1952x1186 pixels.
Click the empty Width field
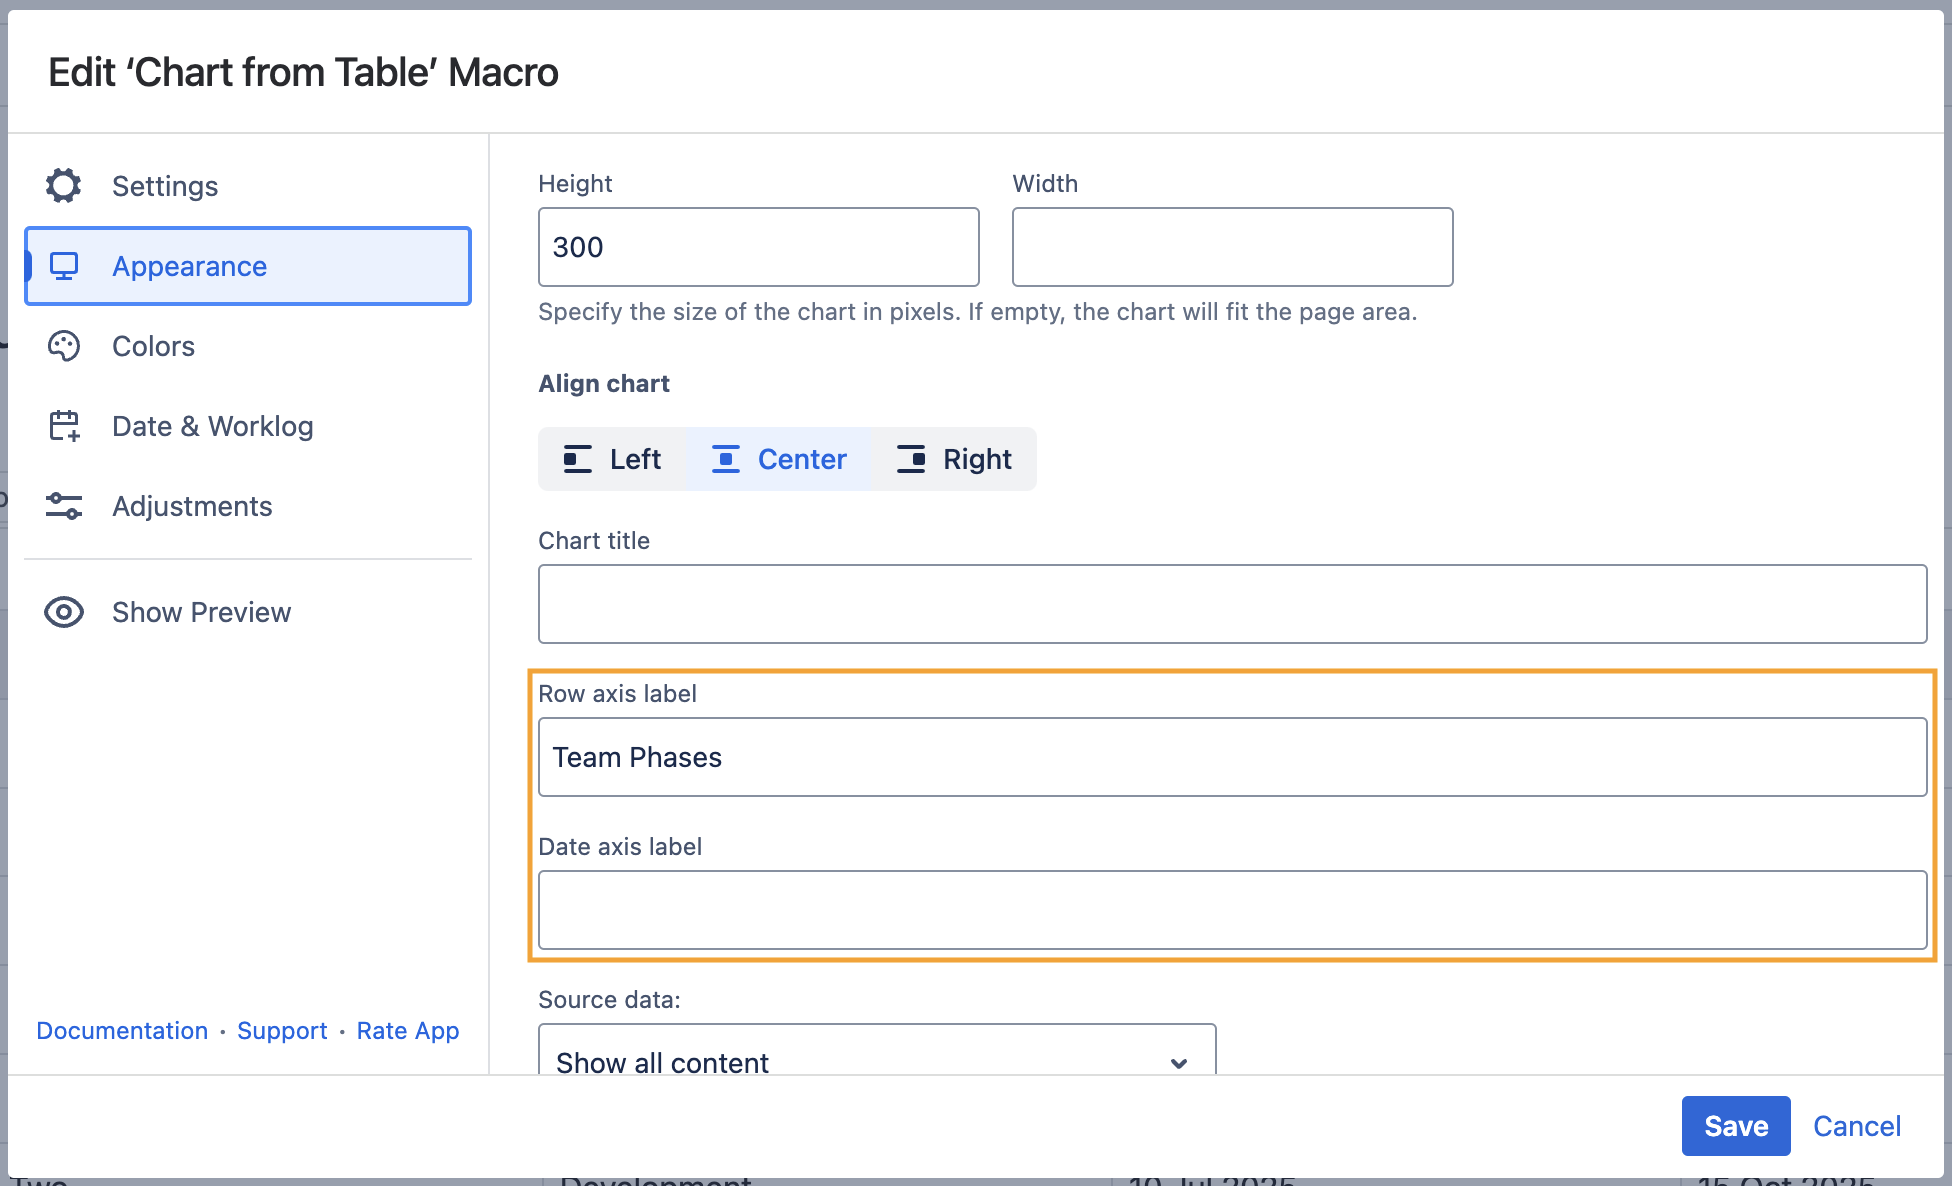pyautogui.click(x=1231, y=247)
